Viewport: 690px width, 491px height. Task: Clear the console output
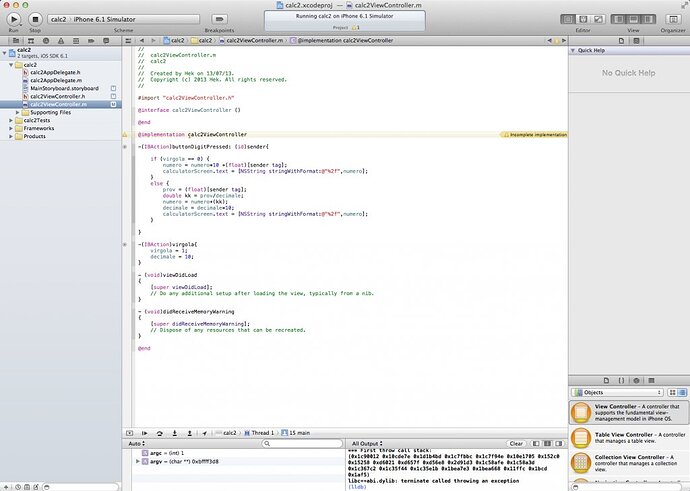coord(516,443)
